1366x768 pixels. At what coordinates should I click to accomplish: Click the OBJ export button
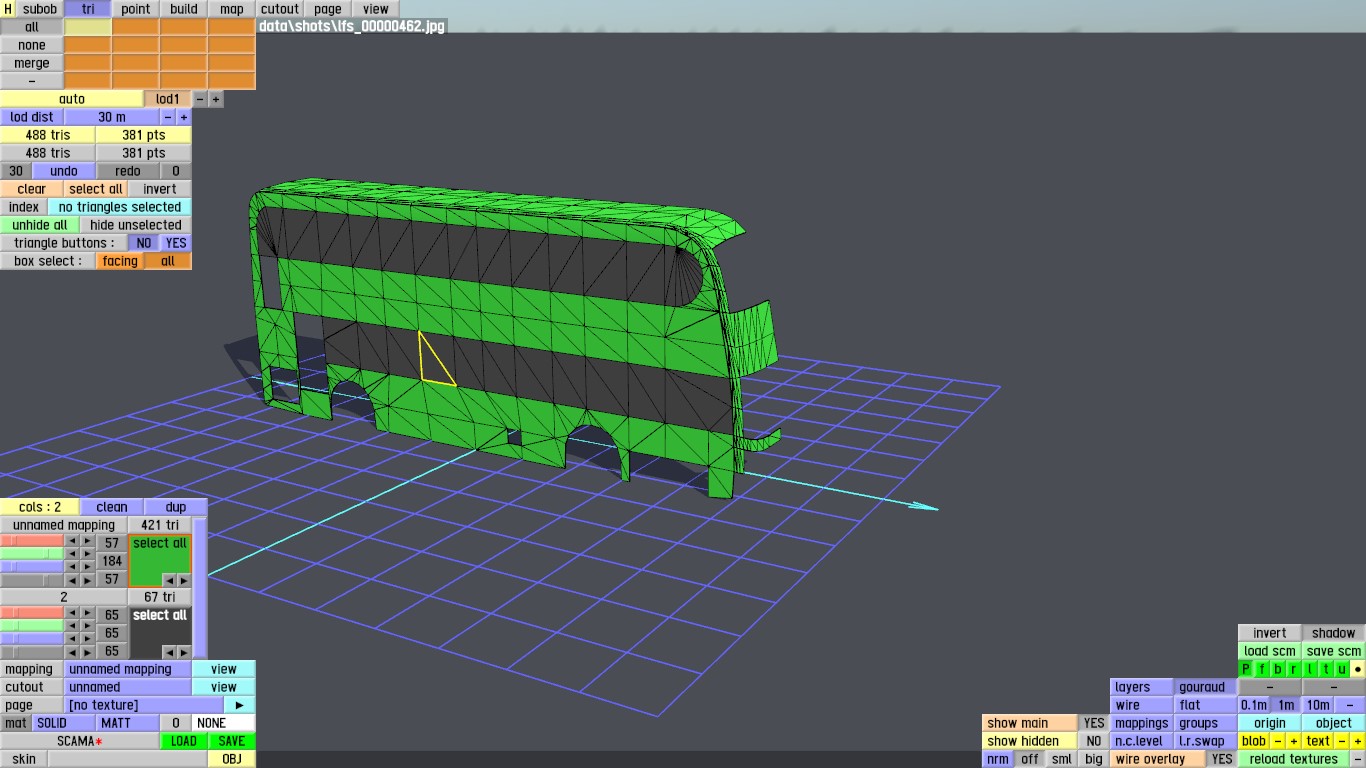[x=232, y=759]
